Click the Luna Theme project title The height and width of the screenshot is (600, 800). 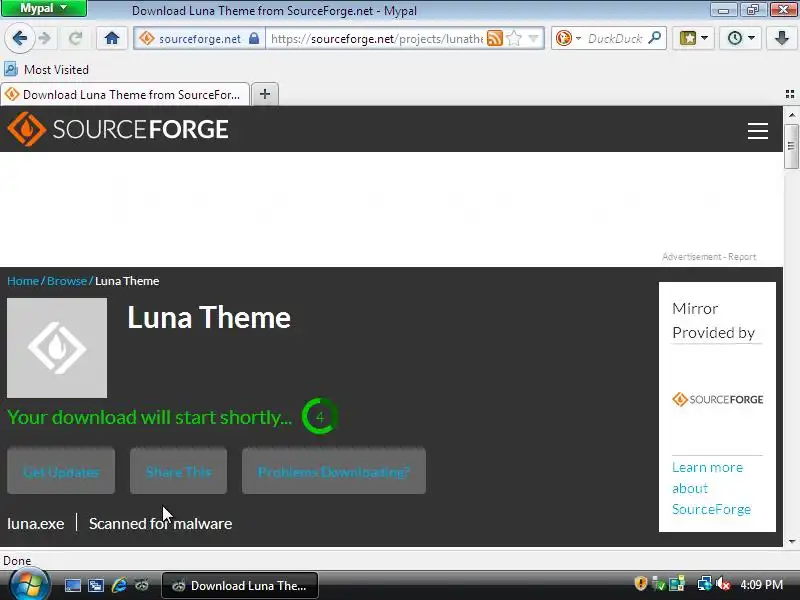(209, 317)
